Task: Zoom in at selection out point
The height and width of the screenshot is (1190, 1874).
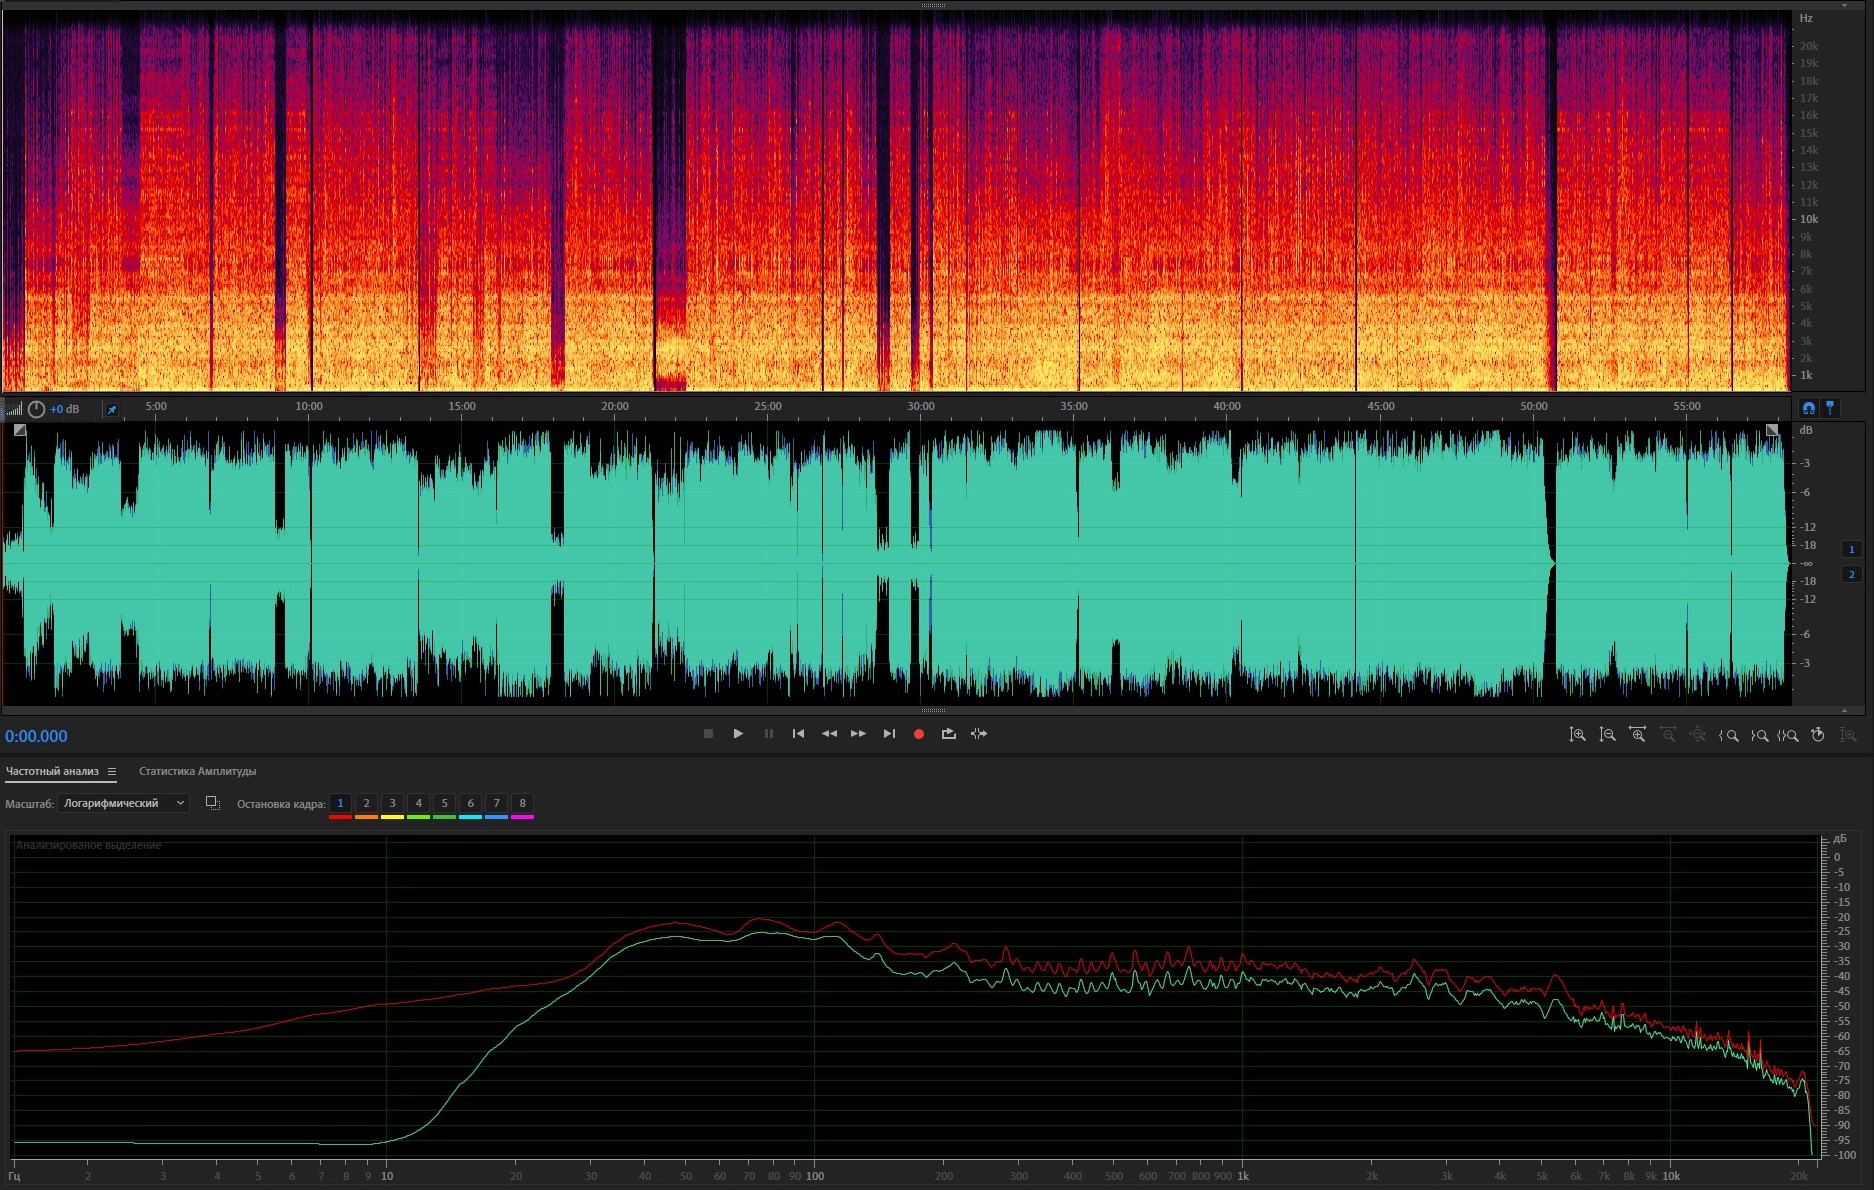Action: [1758, 735]
